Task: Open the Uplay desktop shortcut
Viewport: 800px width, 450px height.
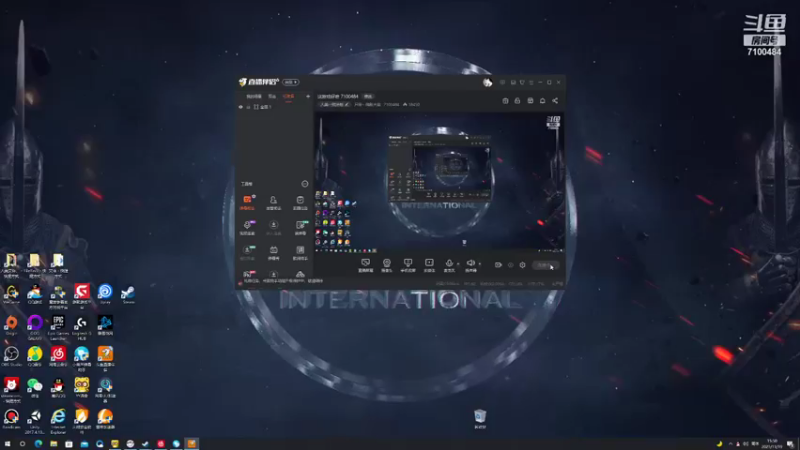Action: click(x=105, y=294)
